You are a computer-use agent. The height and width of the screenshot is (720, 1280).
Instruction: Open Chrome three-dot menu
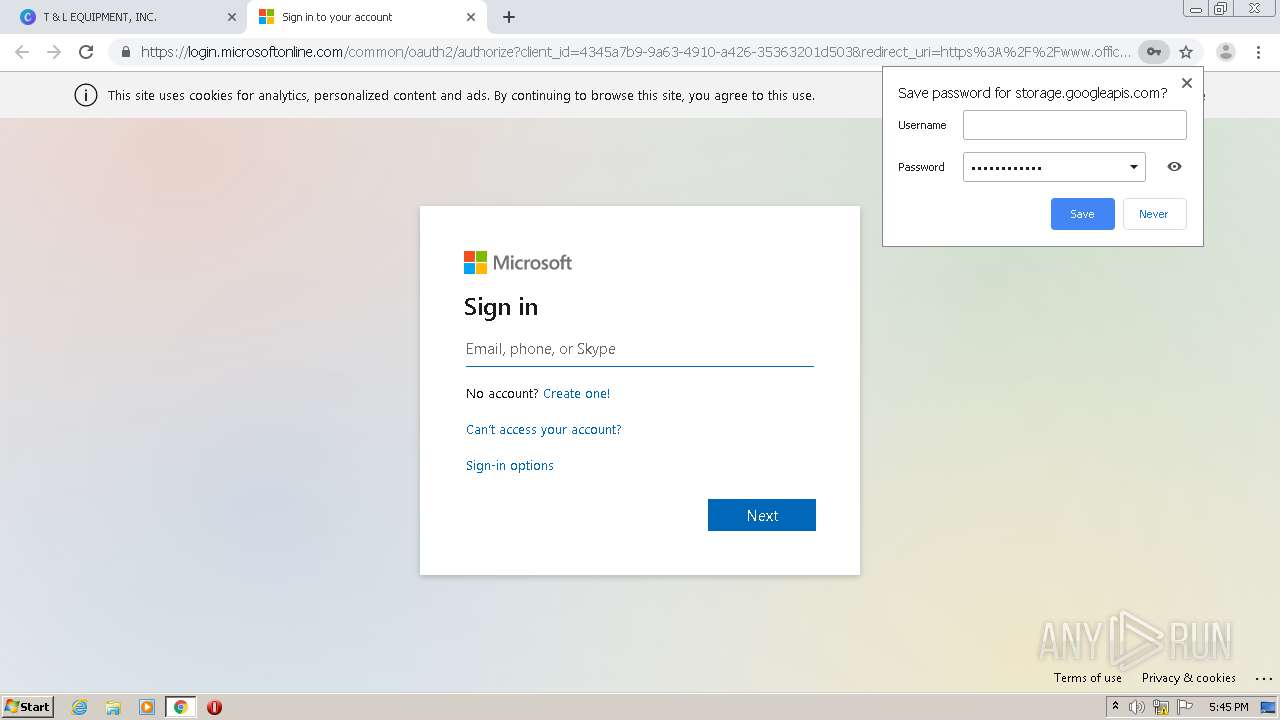tap(1258, 52)
